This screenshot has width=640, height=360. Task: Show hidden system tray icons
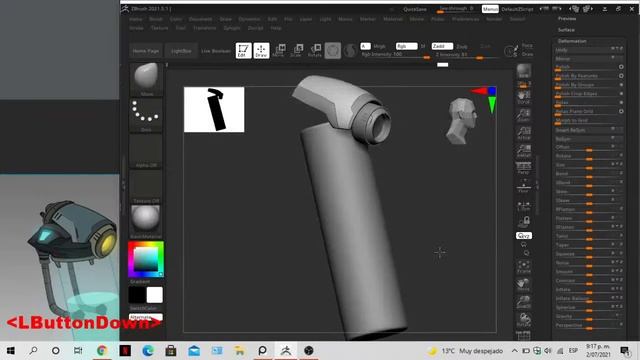(x=514, y=351)
